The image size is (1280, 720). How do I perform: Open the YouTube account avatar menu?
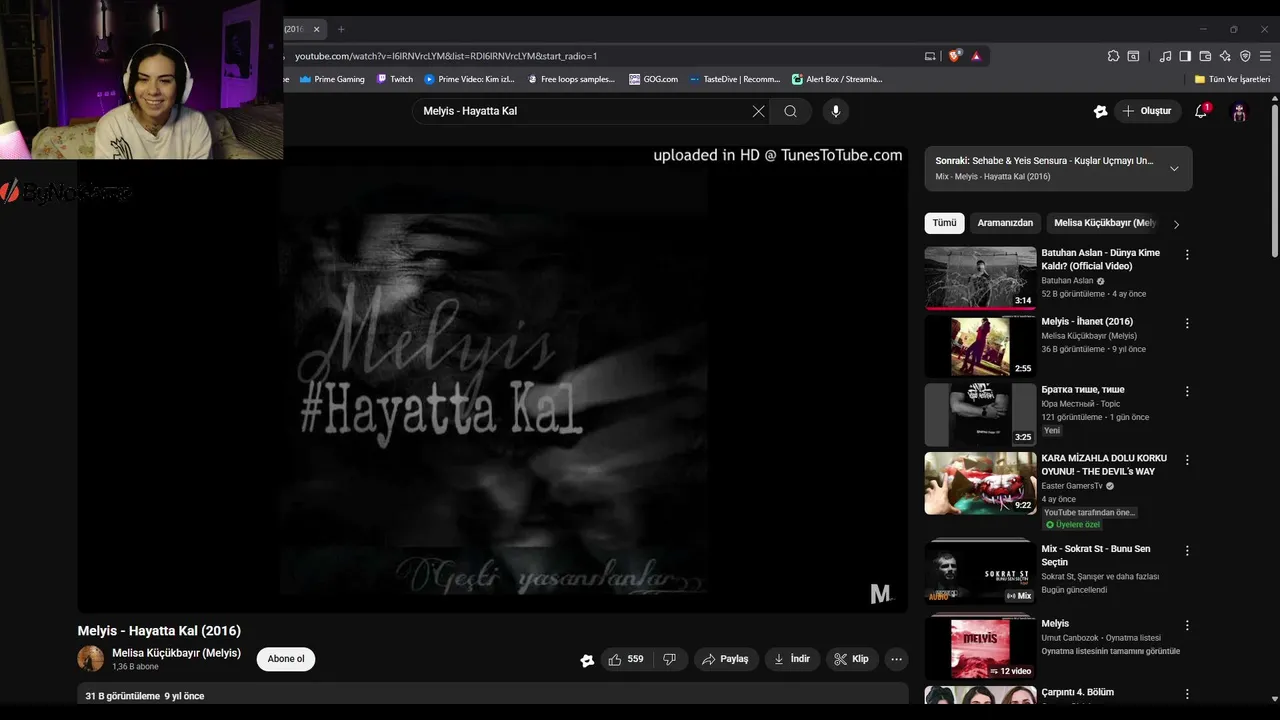1239,111
